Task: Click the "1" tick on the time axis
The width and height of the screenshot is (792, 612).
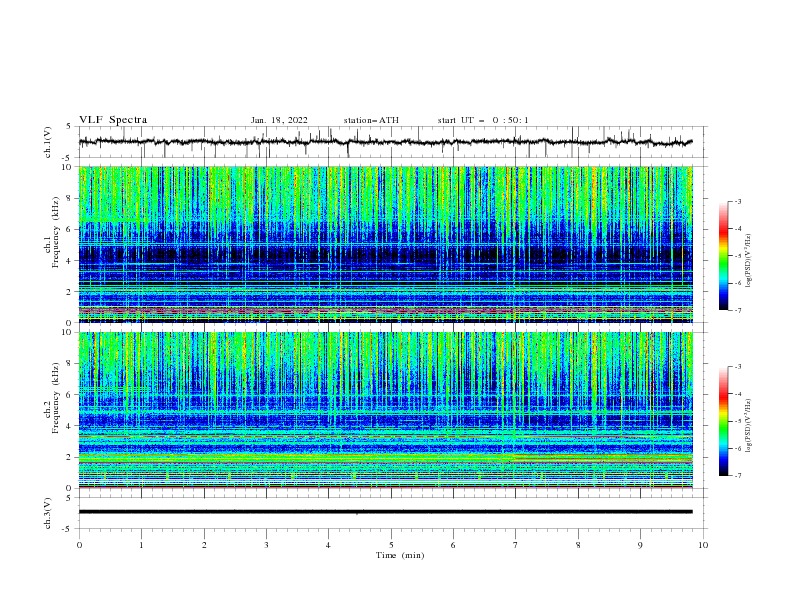Action: click(x=141, y=545)
